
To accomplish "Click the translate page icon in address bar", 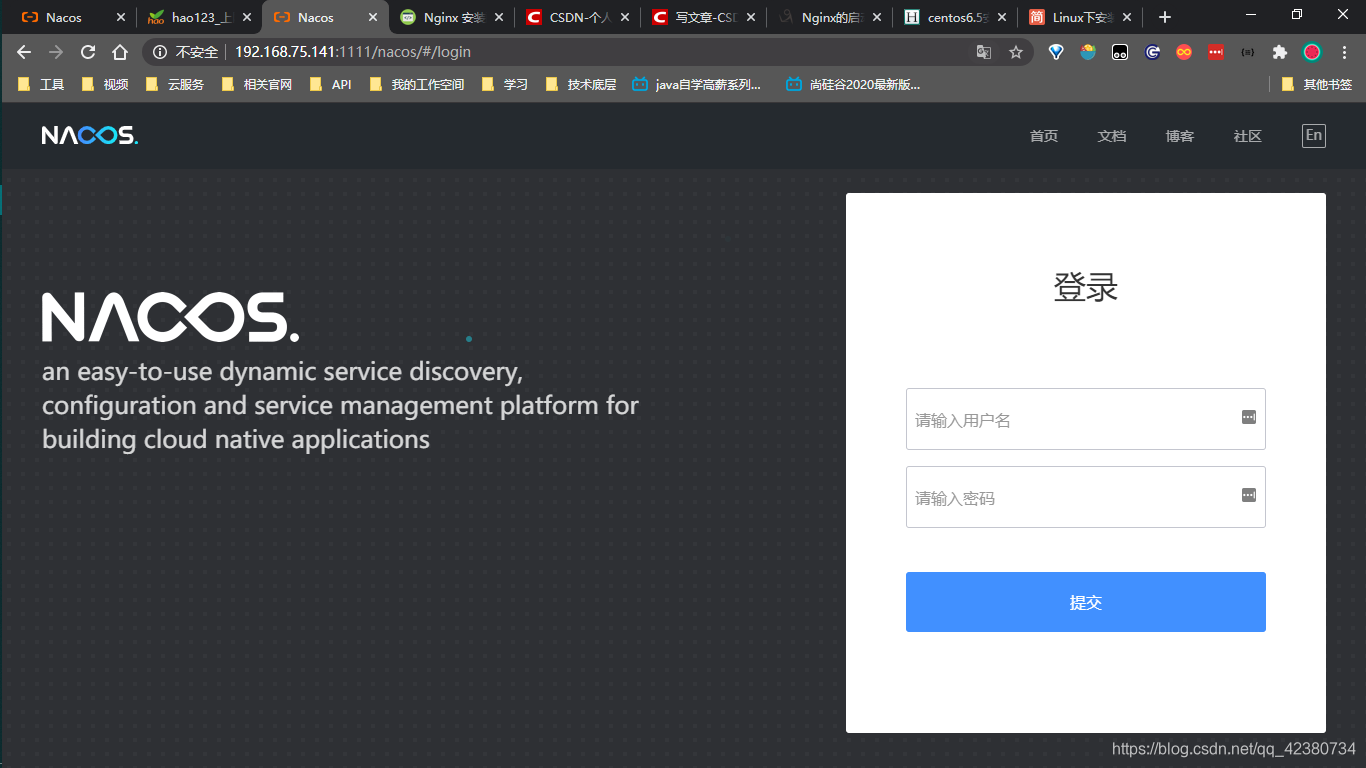I will click(984, 52).
